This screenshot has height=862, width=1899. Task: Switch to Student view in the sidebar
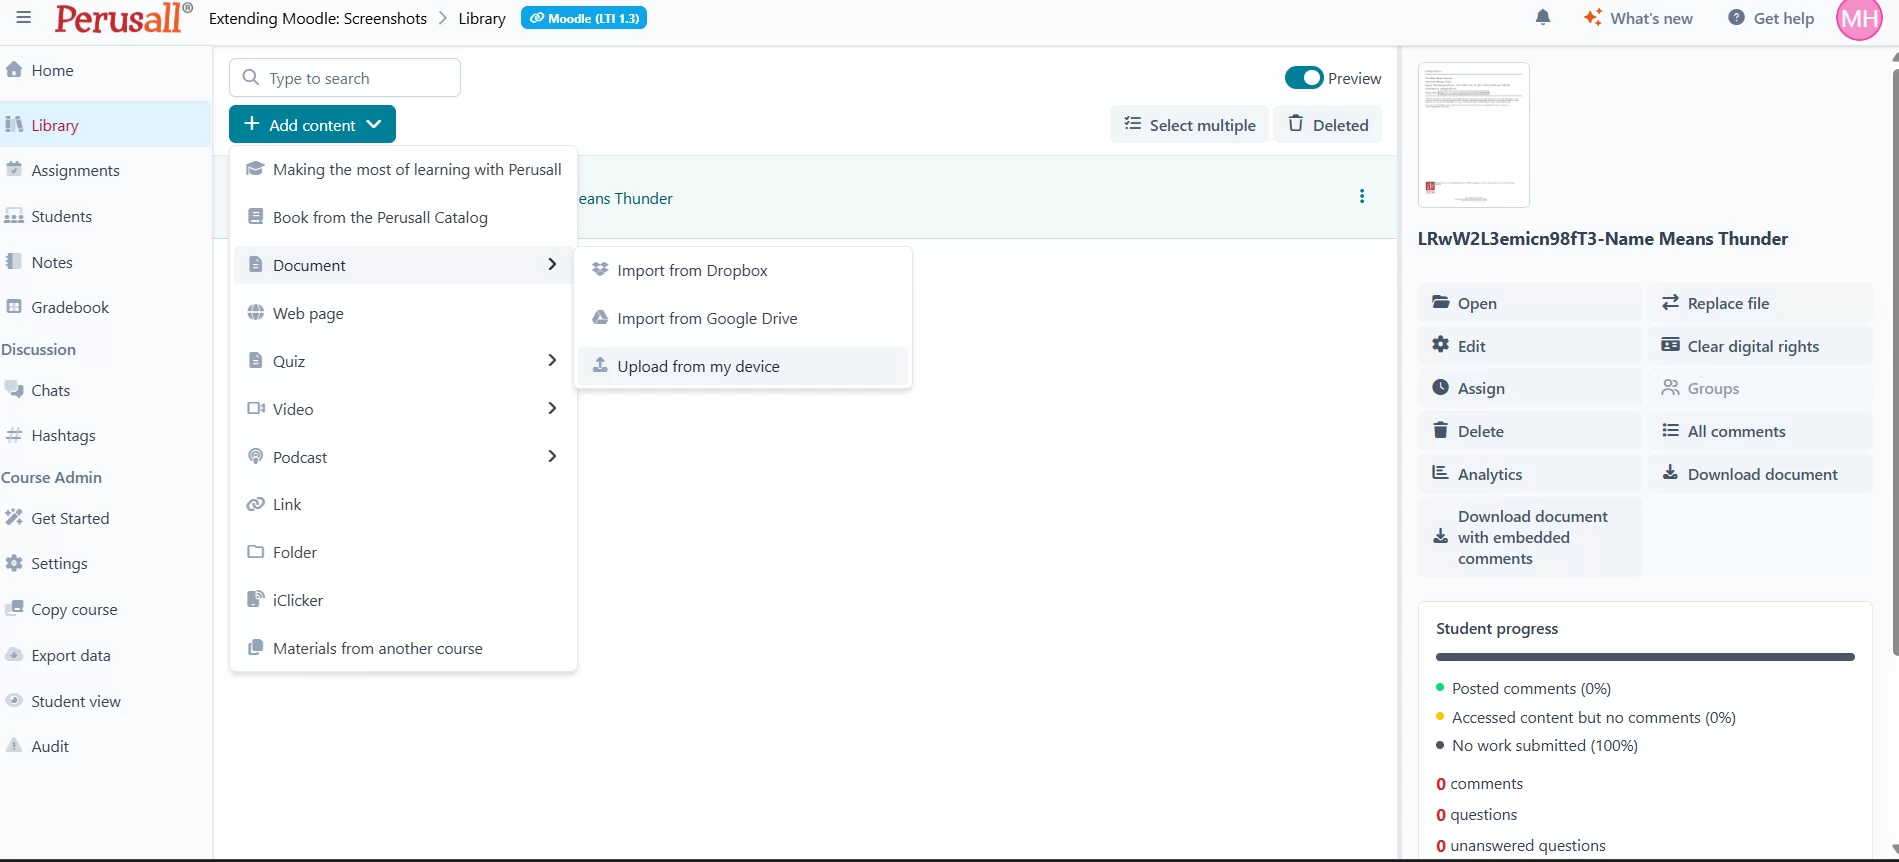pyautogui.click(x=75, y=701)
